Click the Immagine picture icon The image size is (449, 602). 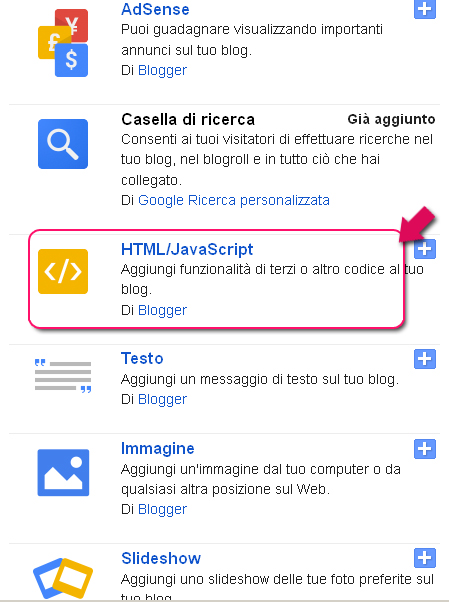click(x=63, y=473)
